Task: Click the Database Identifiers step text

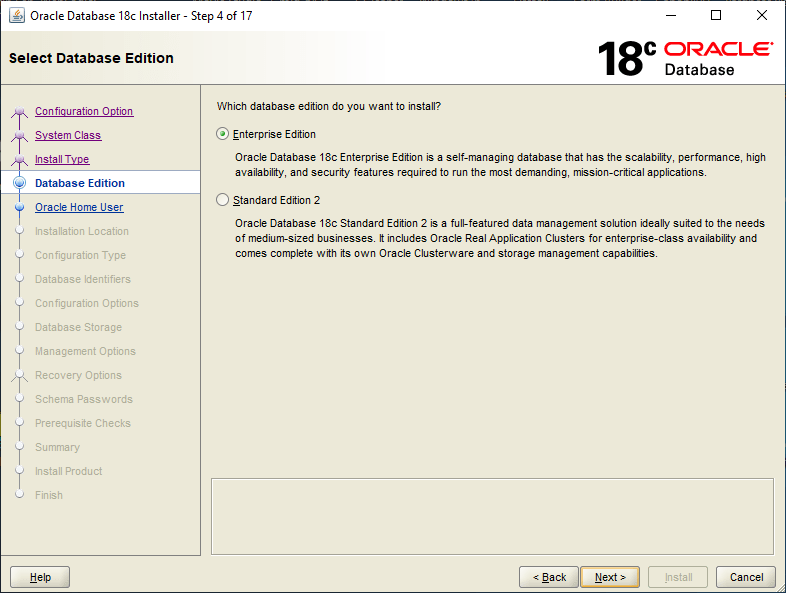Action: pyautogui.click(x=83, y=279)
